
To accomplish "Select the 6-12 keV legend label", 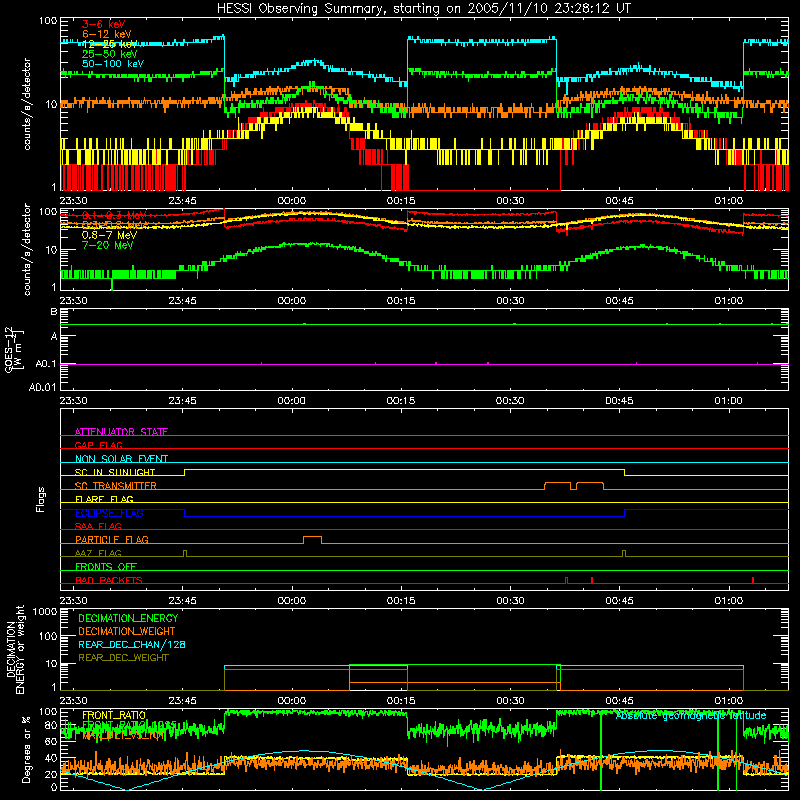I will tap(107, 34).
